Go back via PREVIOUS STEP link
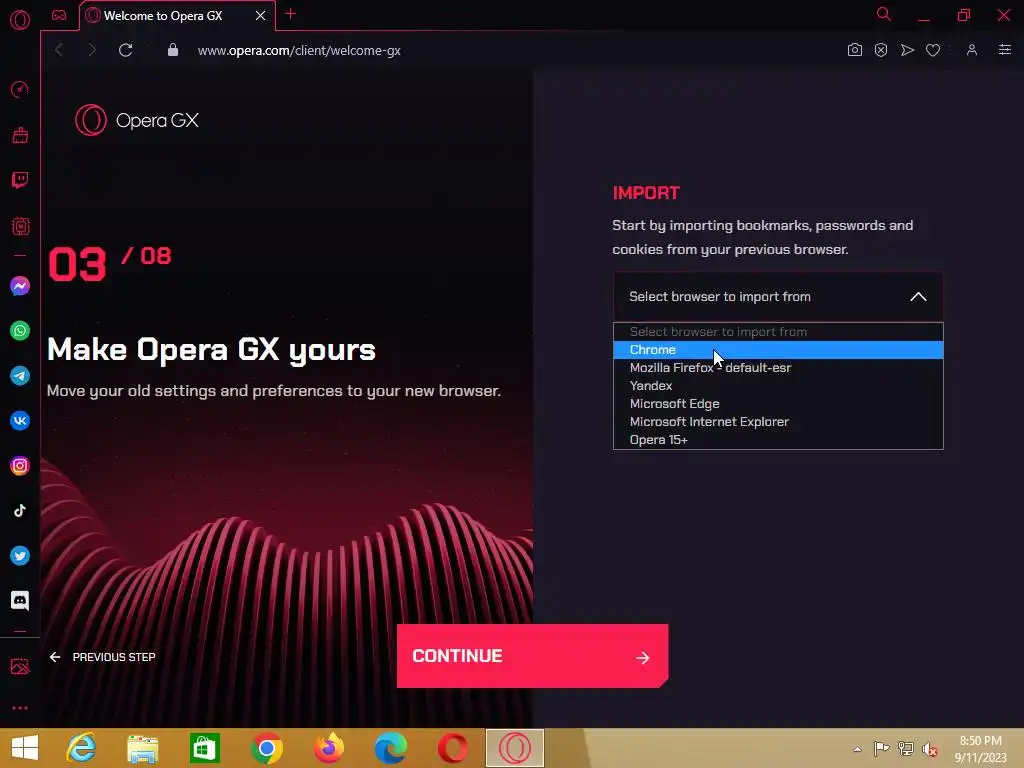 click(103, 657)
